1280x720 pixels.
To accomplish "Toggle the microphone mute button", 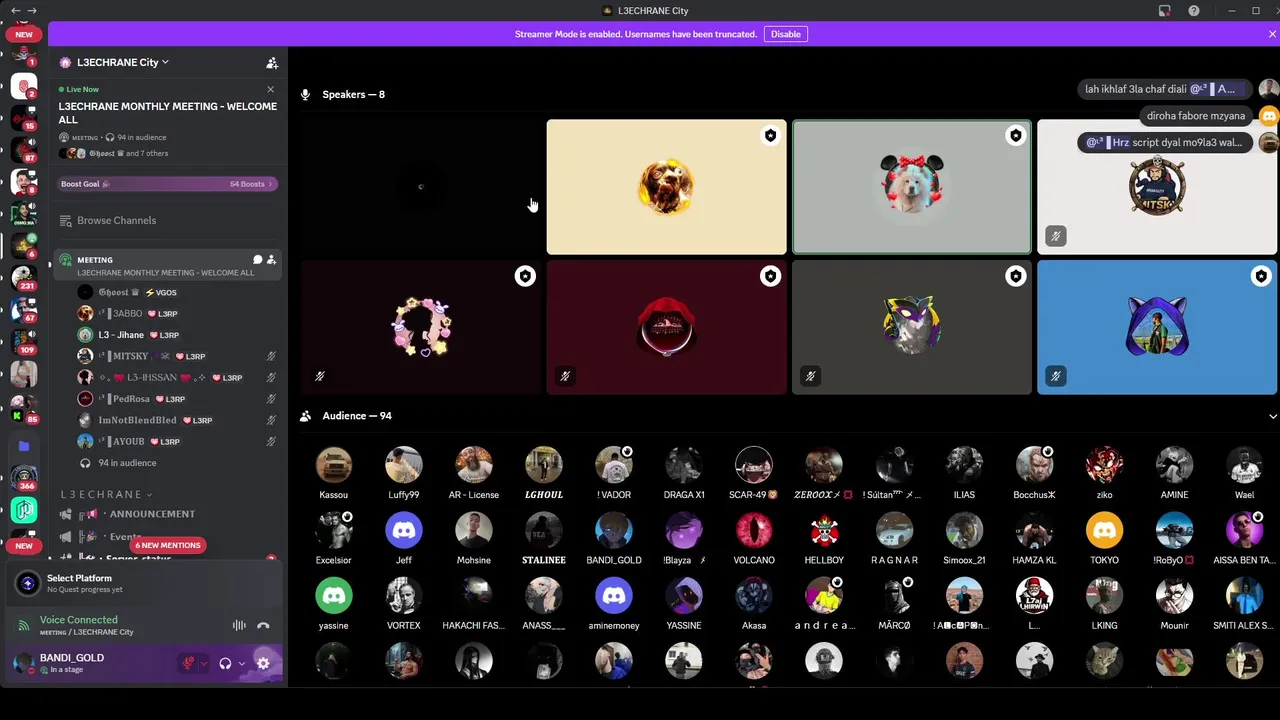I will click(187, 663).
